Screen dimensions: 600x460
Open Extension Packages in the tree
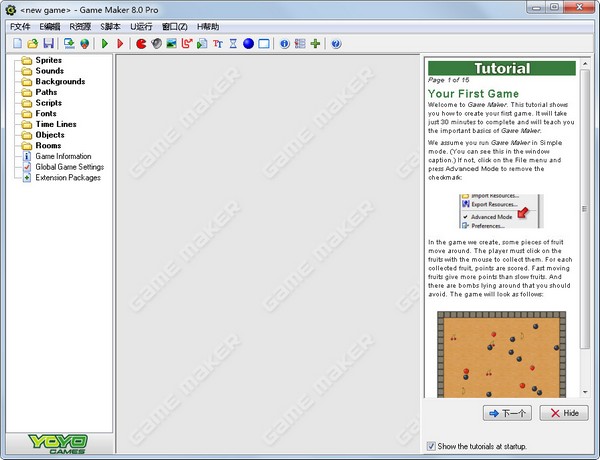pyautogui.click(x=68, y=178)
